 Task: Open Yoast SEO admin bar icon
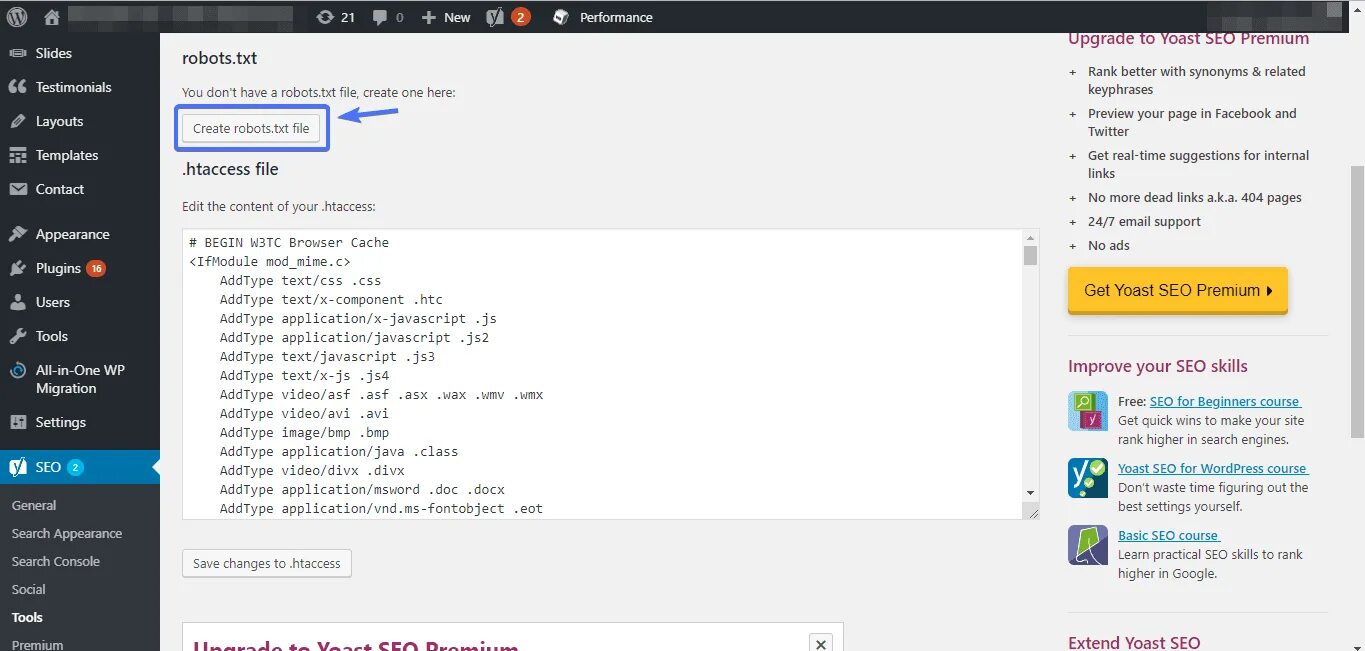(x=494, y=17)
